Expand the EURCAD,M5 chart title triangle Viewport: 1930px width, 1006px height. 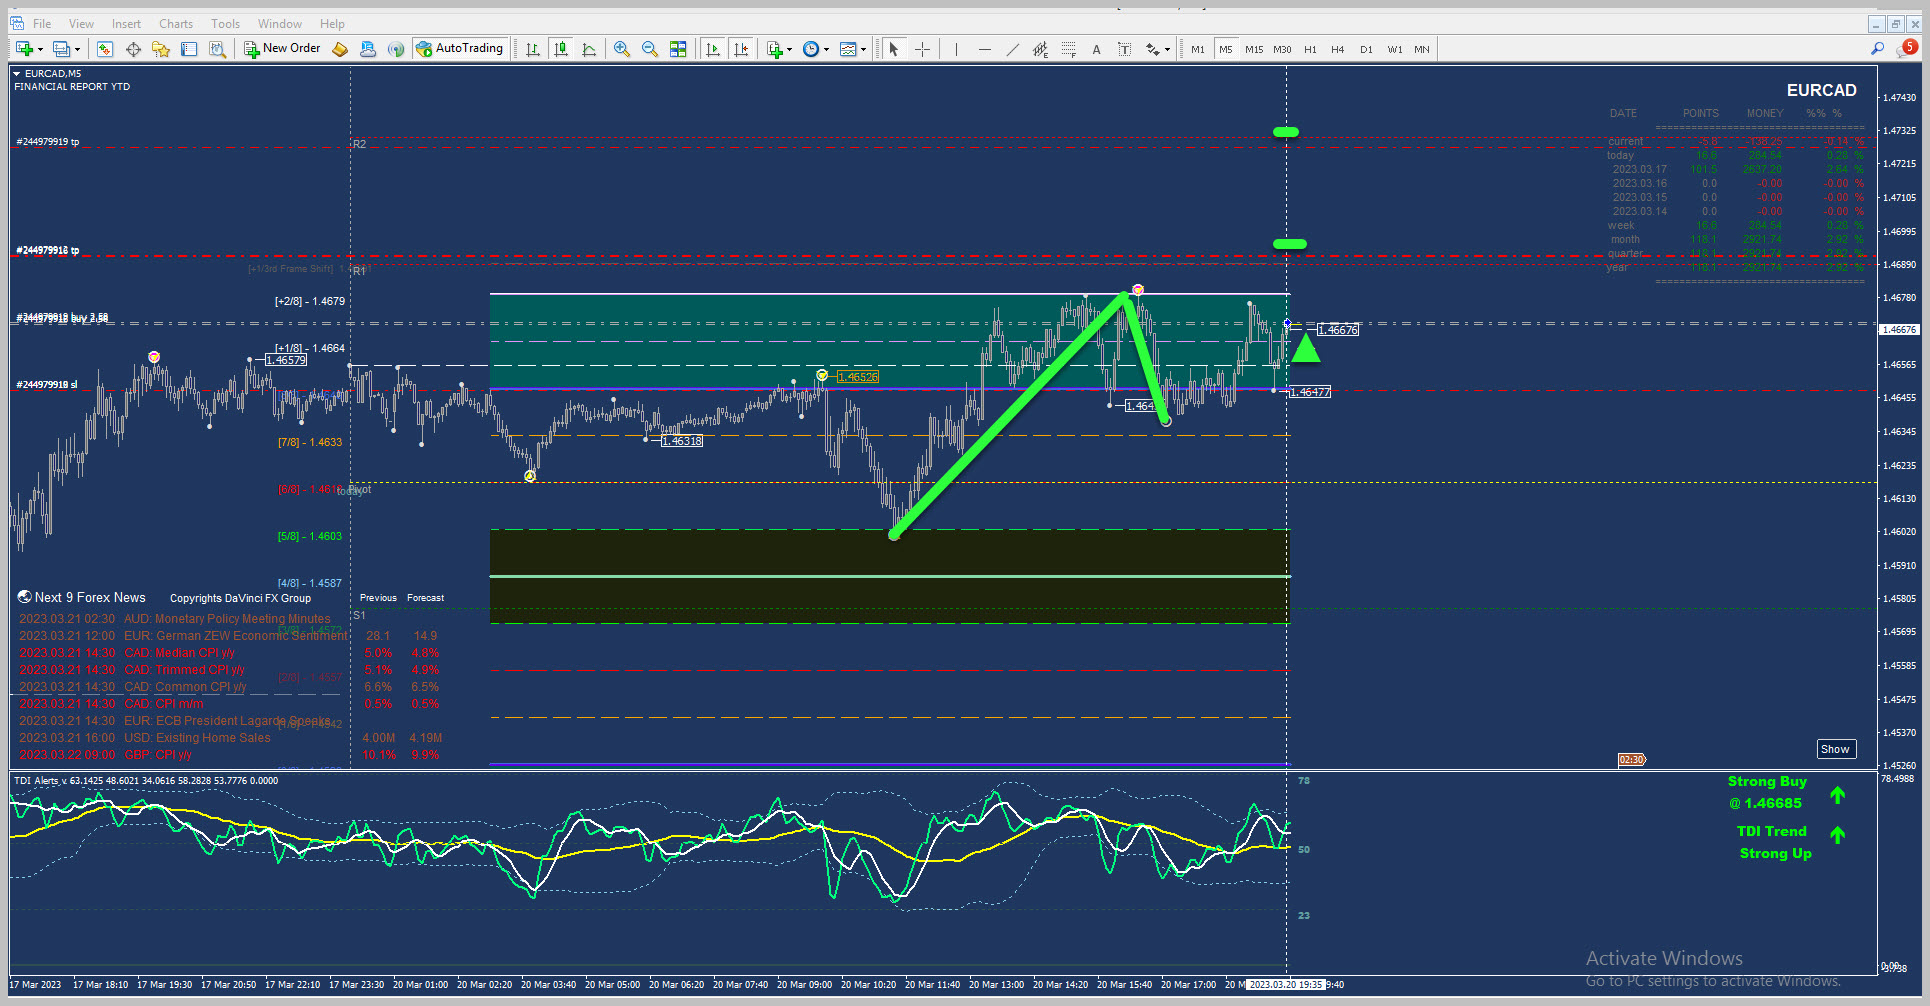pos(16,74)
